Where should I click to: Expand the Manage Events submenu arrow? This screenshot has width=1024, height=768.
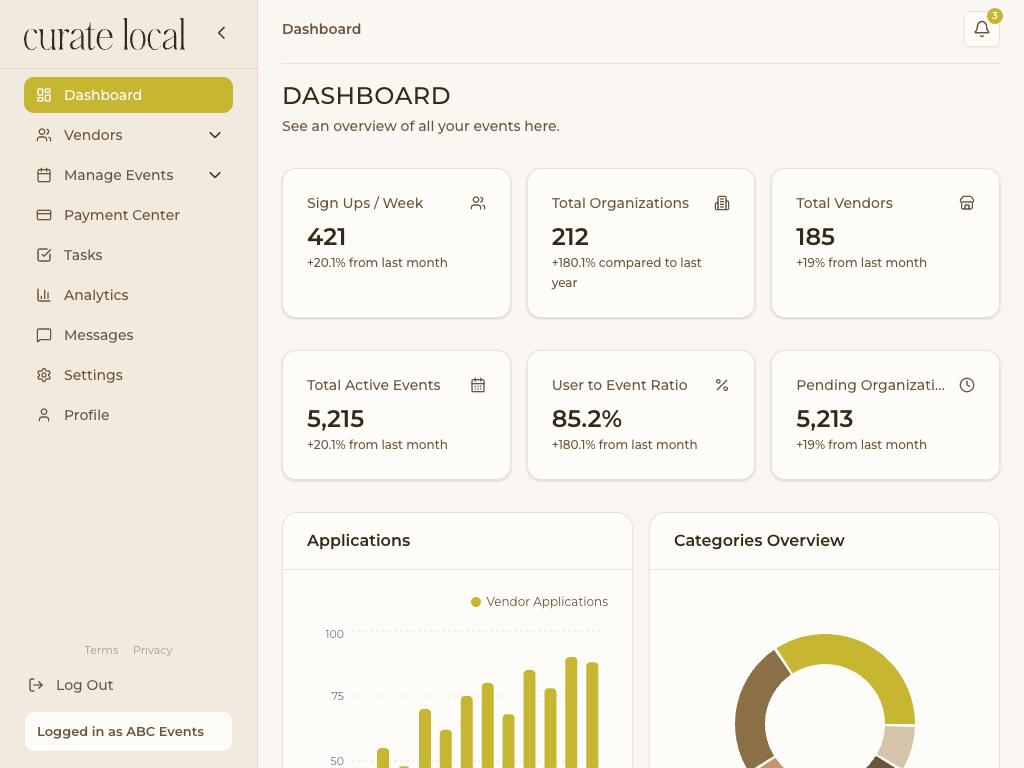coord(215,175)
